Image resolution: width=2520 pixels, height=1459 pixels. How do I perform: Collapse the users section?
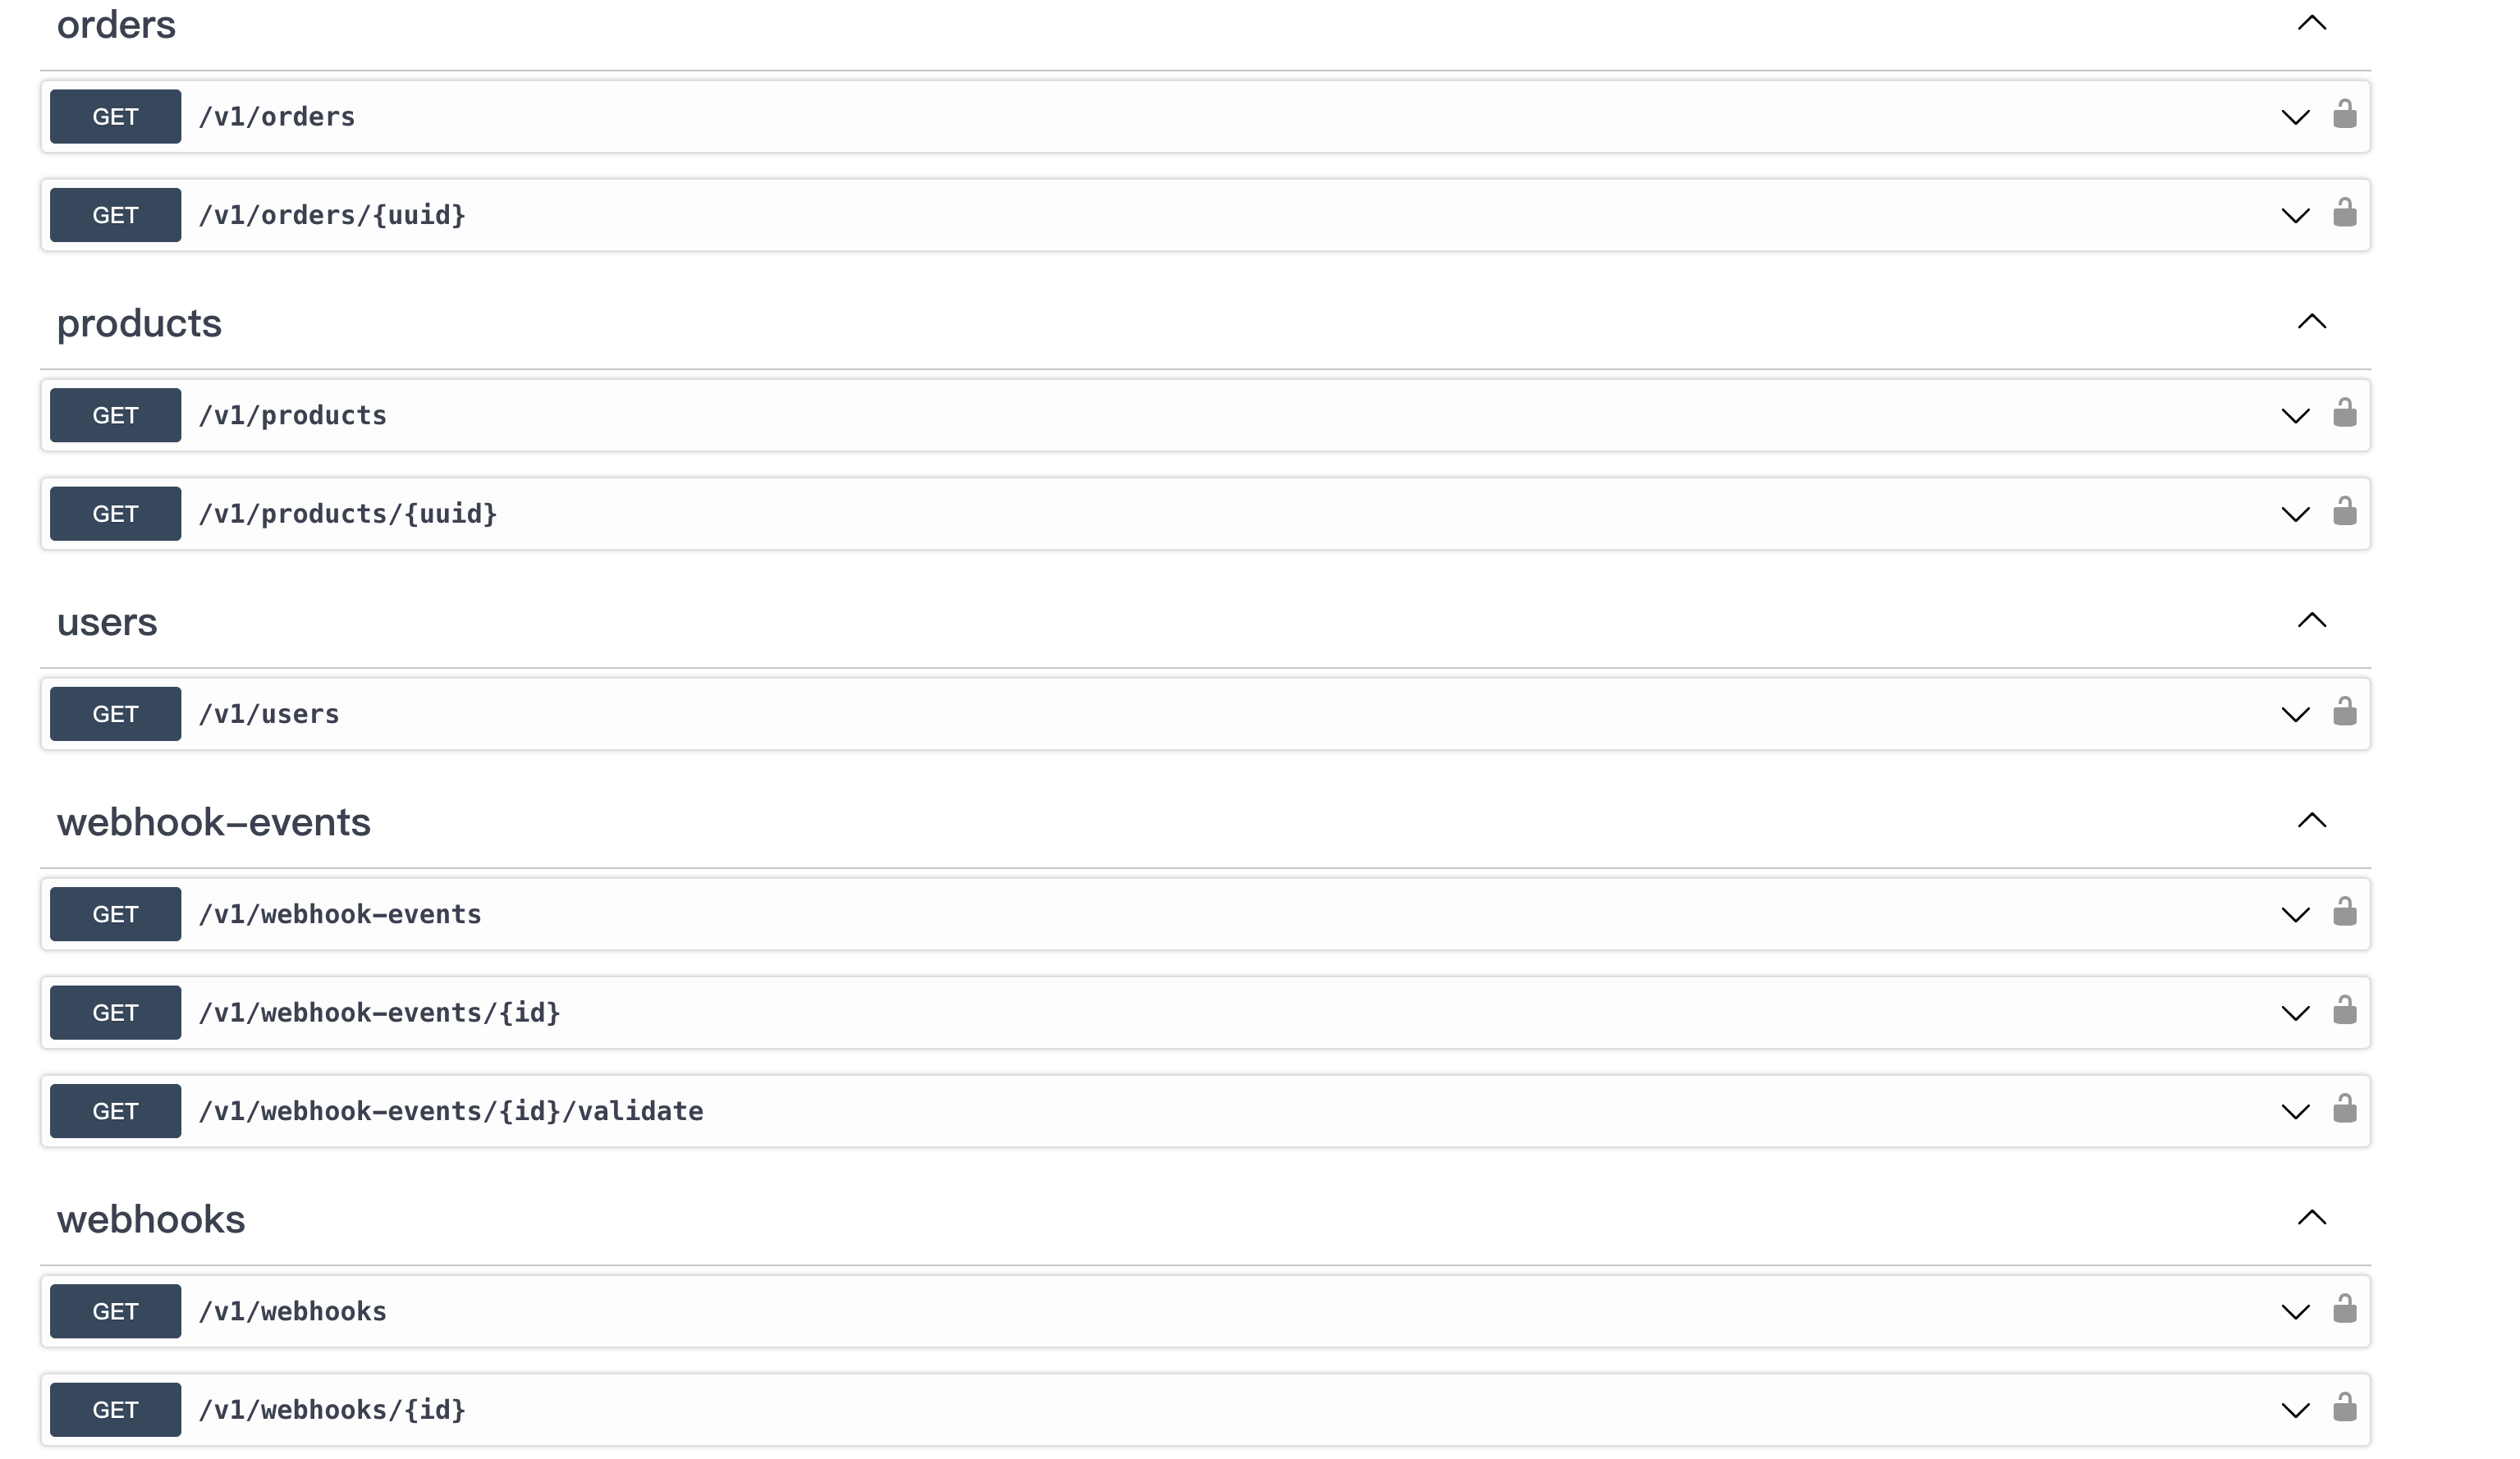click(x=2311, y=621)
